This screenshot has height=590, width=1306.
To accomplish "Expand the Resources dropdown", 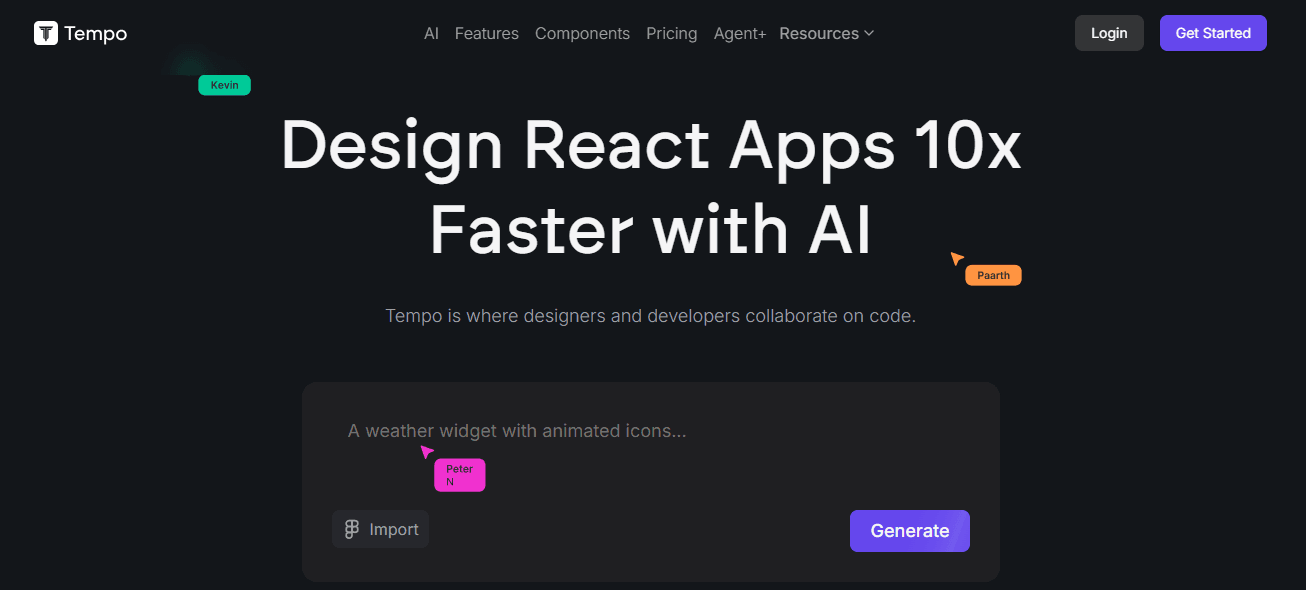I will click(x=819, y=33).
